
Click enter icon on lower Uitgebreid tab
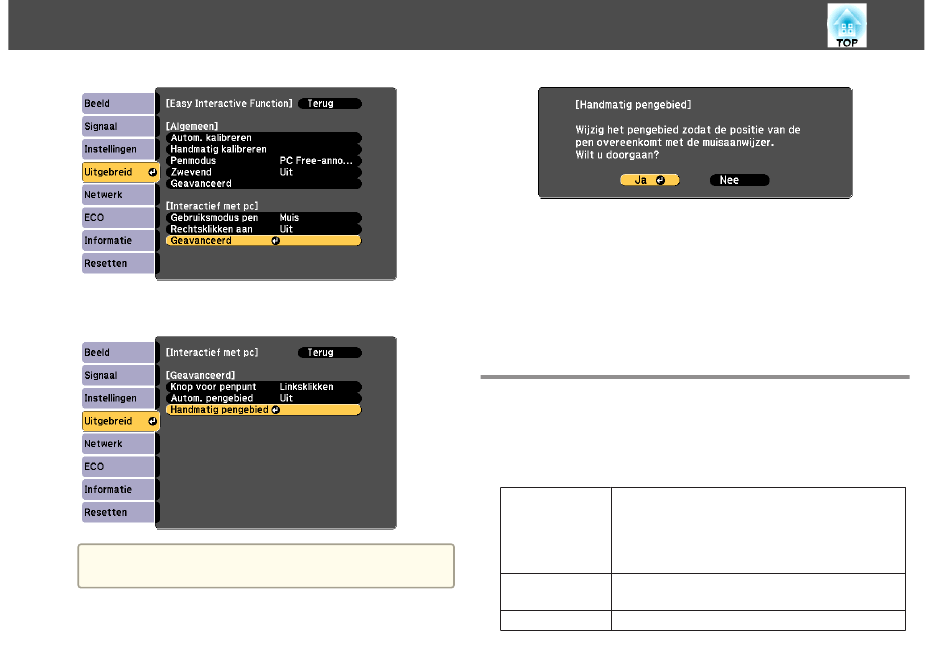coord(152,421)
